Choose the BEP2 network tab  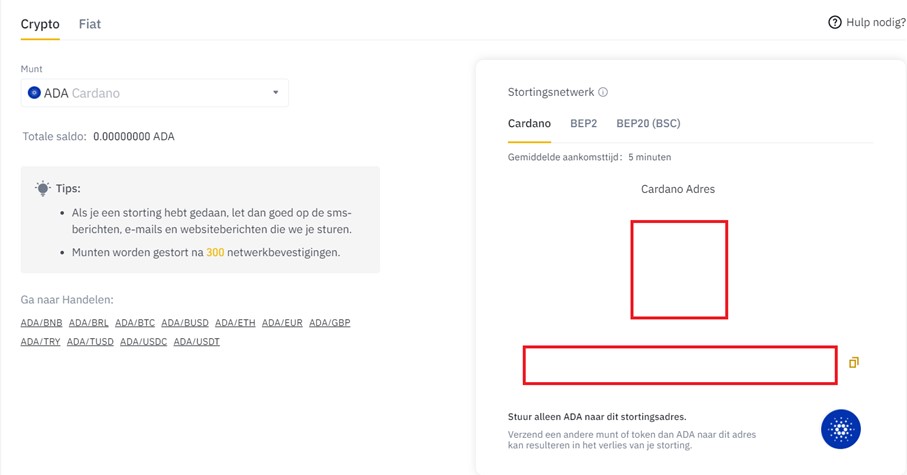[583, 124]
